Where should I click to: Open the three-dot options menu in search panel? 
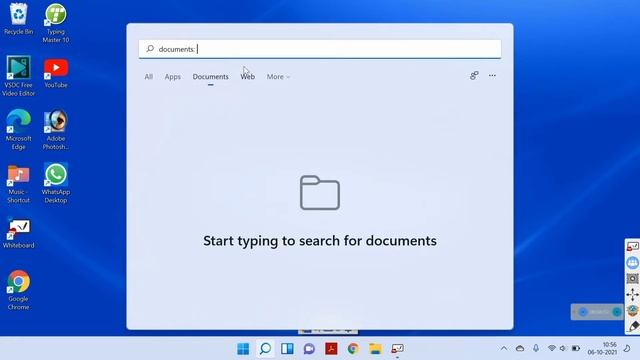coord(492,76)
